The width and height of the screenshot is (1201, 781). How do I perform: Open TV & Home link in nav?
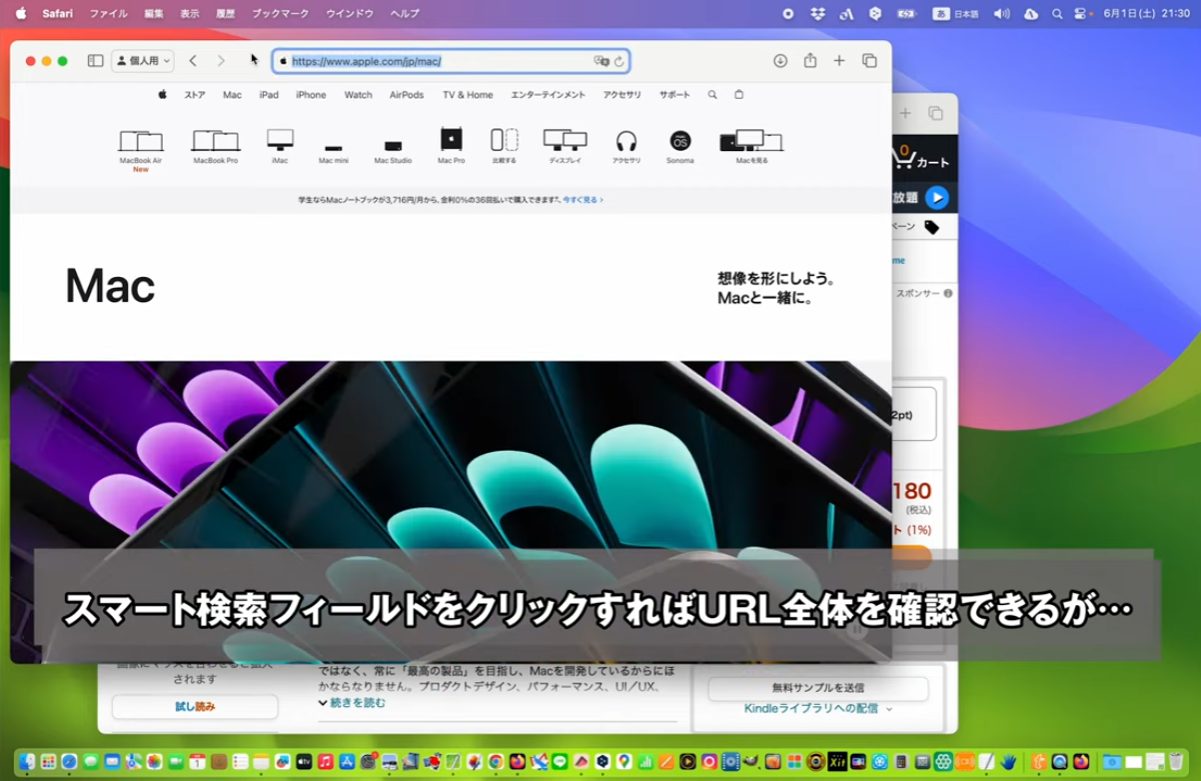[468, 95]
